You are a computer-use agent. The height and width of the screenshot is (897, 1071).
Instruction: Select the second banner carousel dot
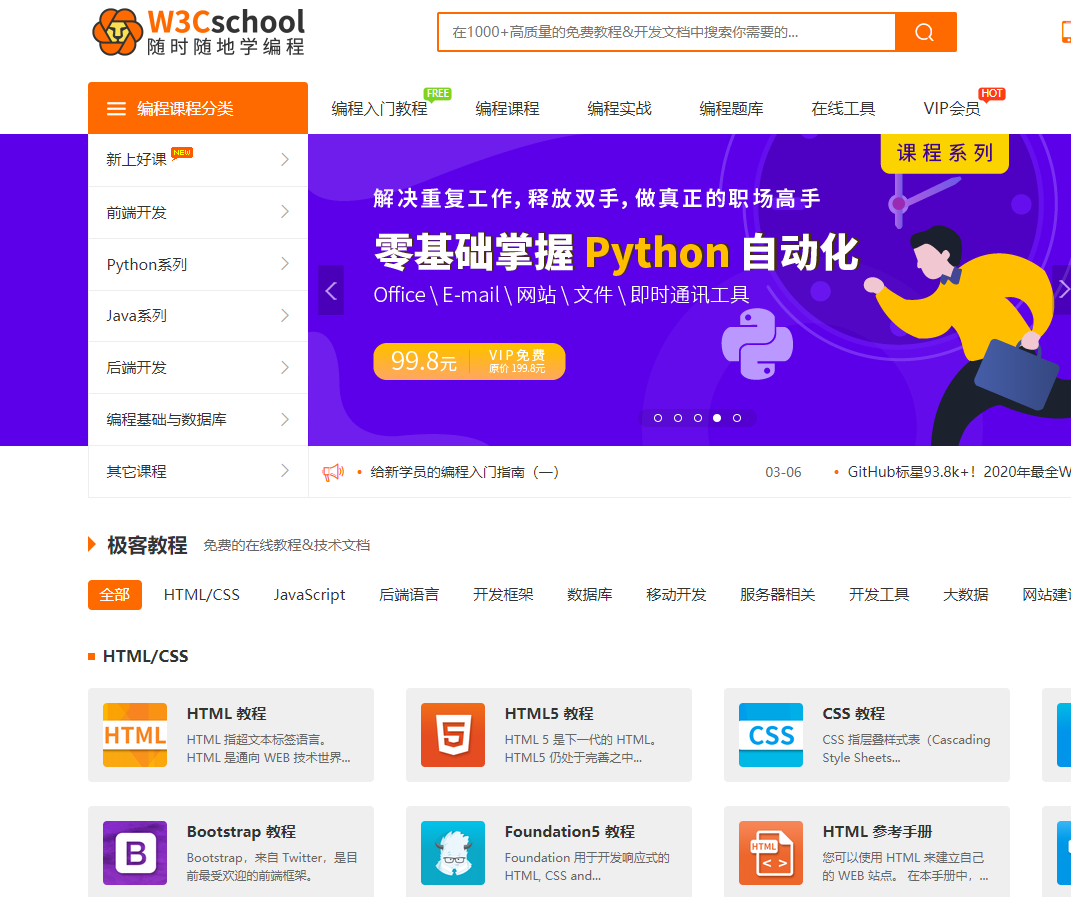point(678,418)
